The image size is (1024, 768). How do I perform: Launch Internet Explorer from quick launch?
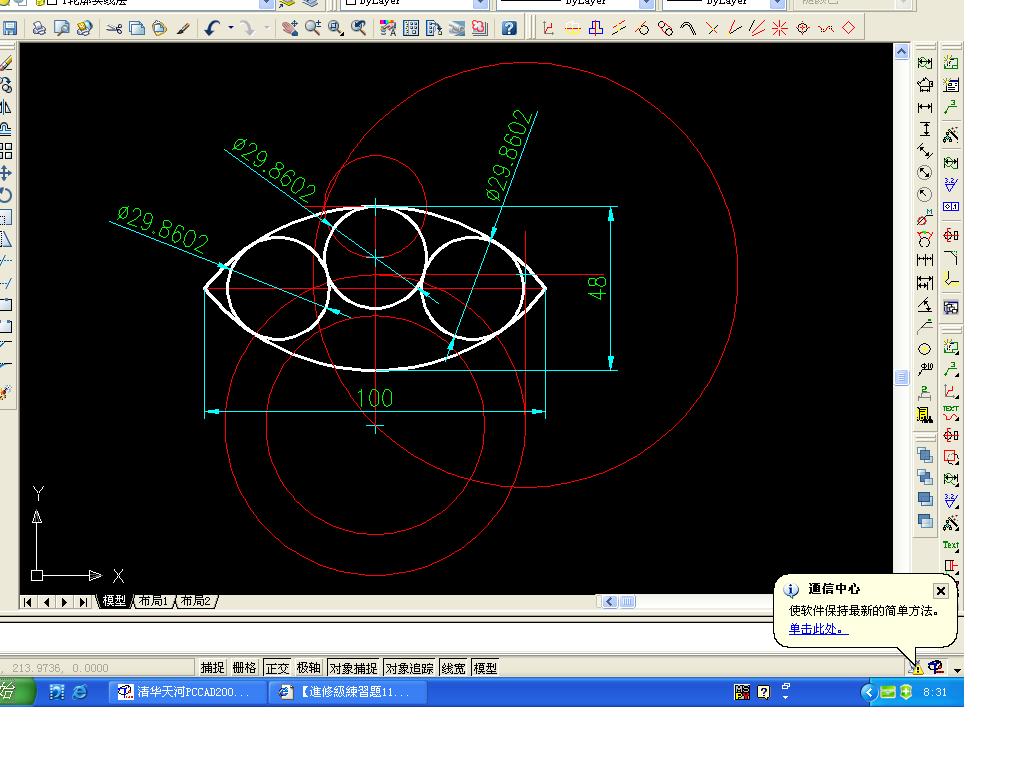pos(80,692)
